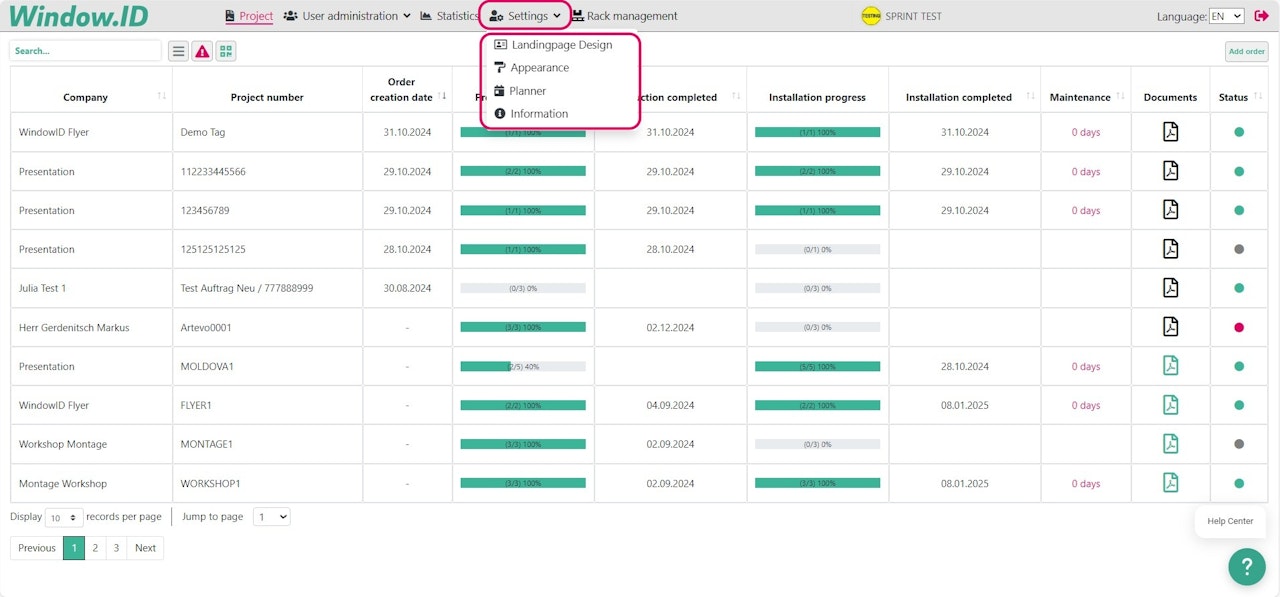Click the Help Center question mark icon
Image resolution: width=1280 pixels, height=597 pixels.
(1246, 567)
